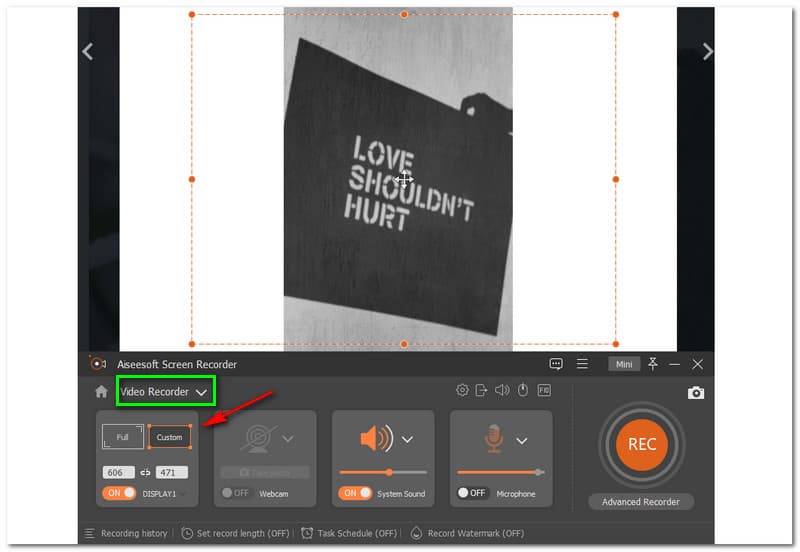Toggle DISPLAY1 recording switch off

(x=119, y=493)
